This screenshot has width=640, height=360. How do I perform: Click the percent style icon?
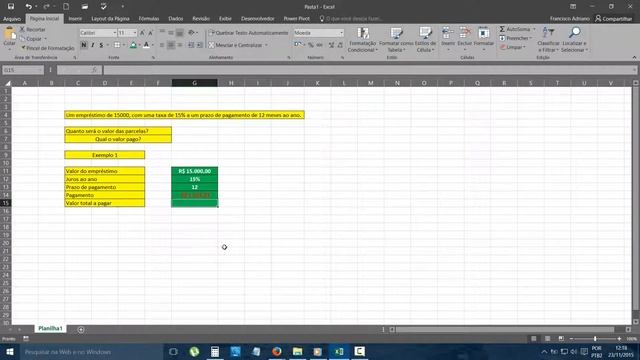tap(311, 45)
